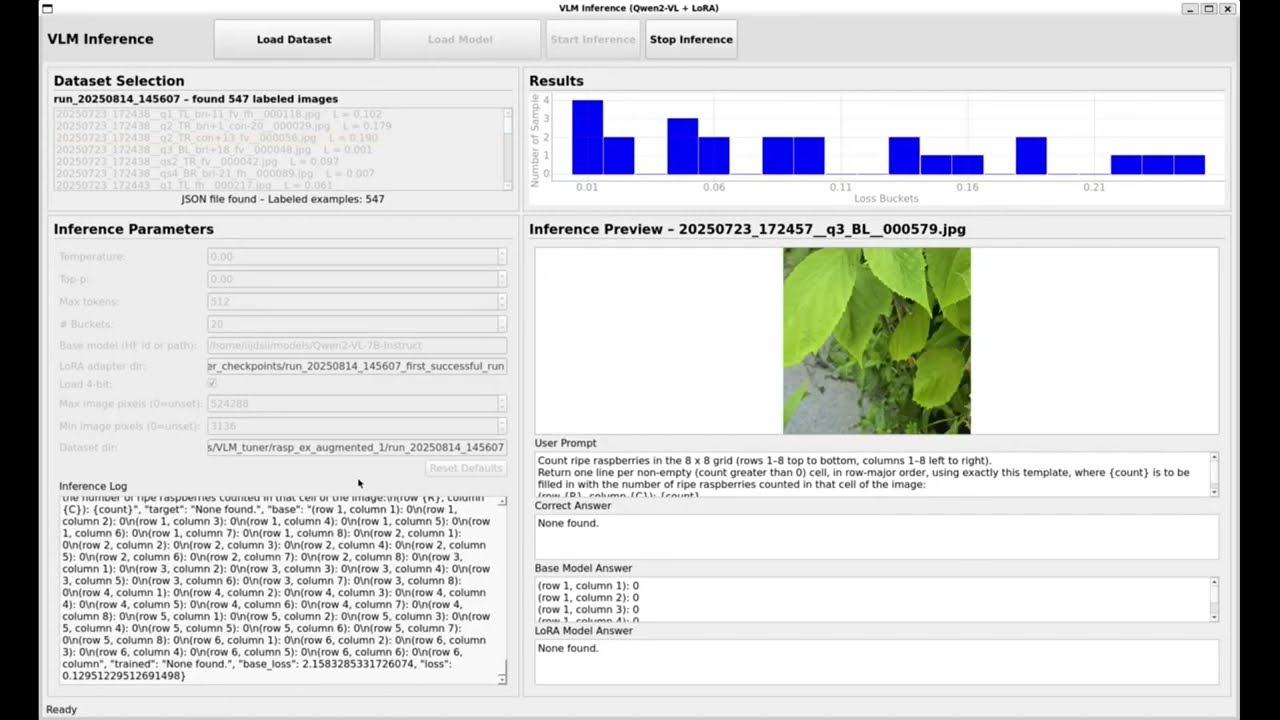Click the Inference Log scroll-down arrow
1280x720 pixels.
(502, 679)
